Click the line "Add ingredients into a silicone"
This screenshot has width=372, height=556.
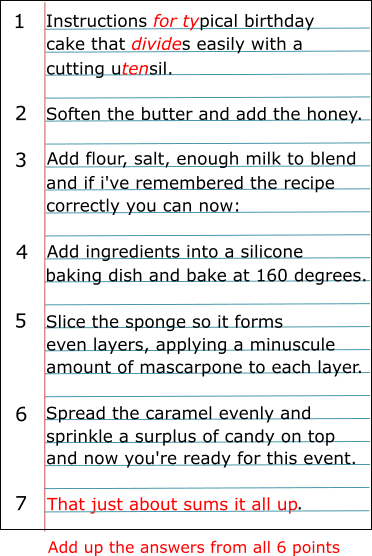[x=175, y=252]
